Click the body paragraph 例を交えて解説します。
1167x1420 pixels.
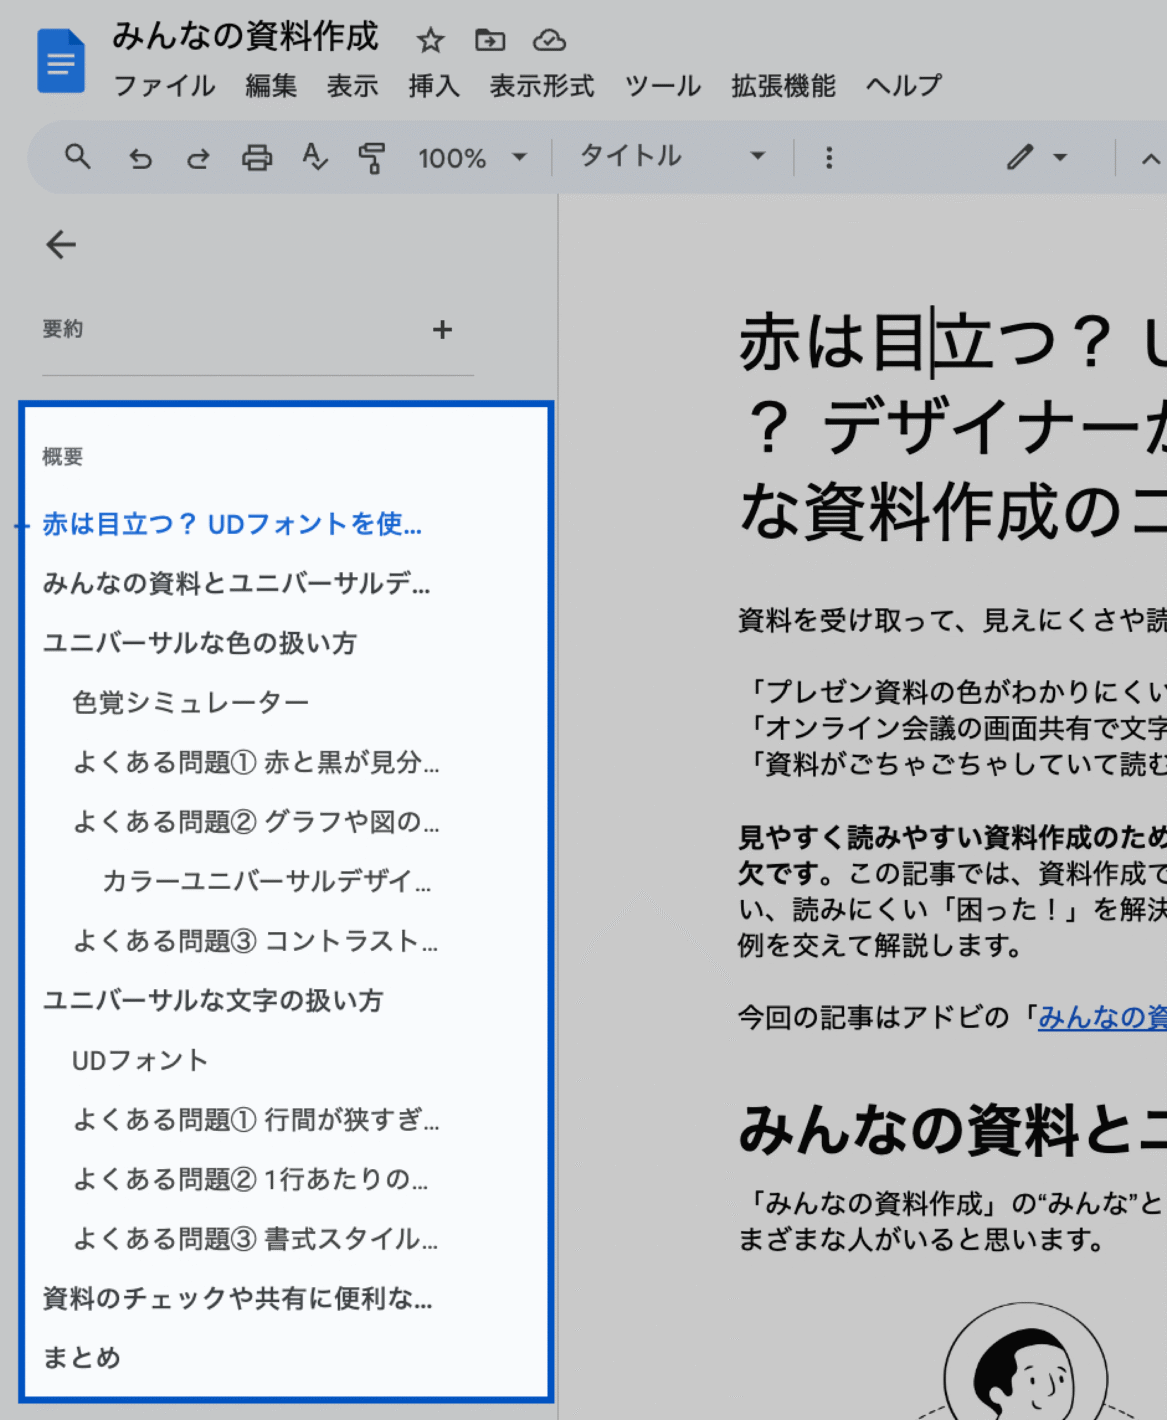[x=880, y=945]
